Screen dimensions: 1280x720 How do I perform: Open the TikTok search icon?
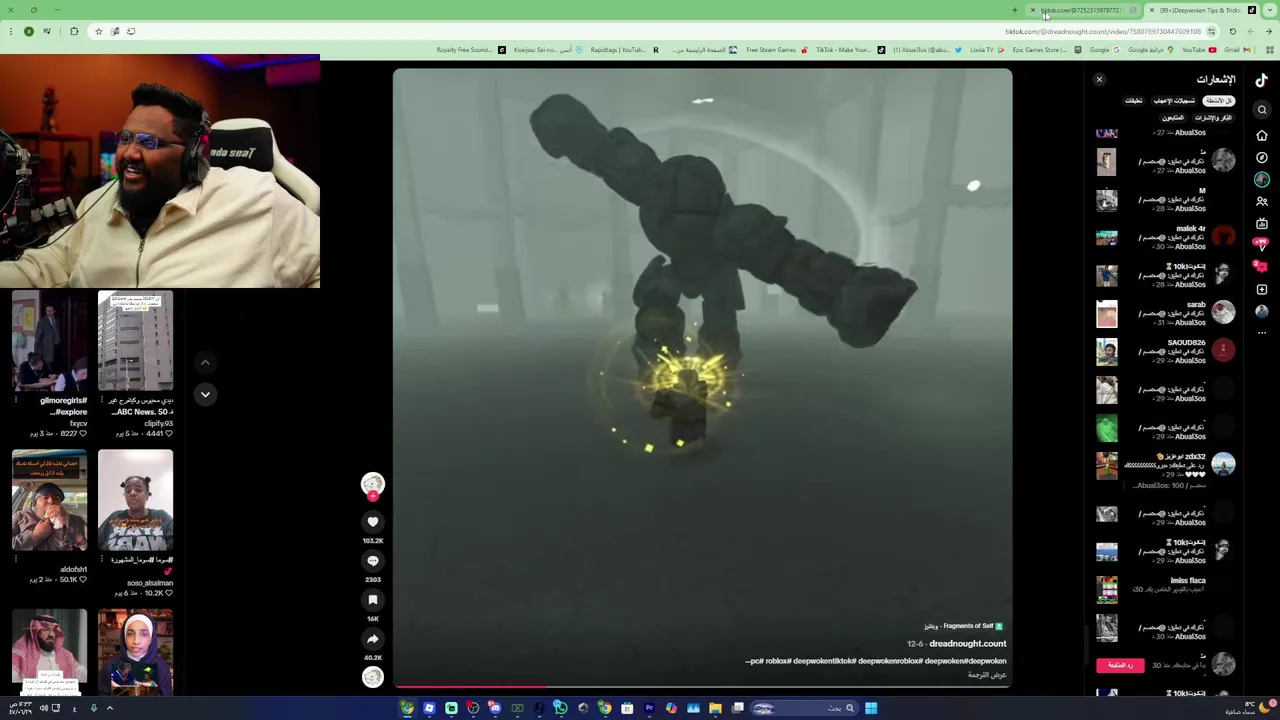coord(1262,110)
